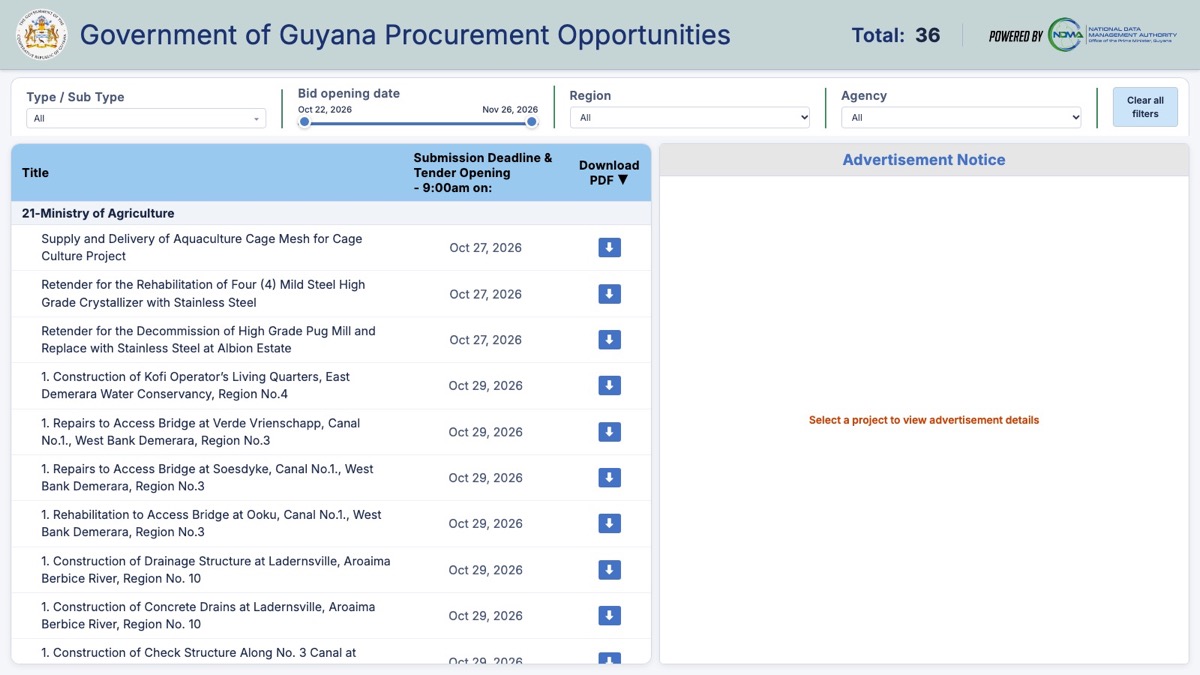Download PDF for Ooku access bridge rehabilitation
1200x675 pixels.
(609, 524)
